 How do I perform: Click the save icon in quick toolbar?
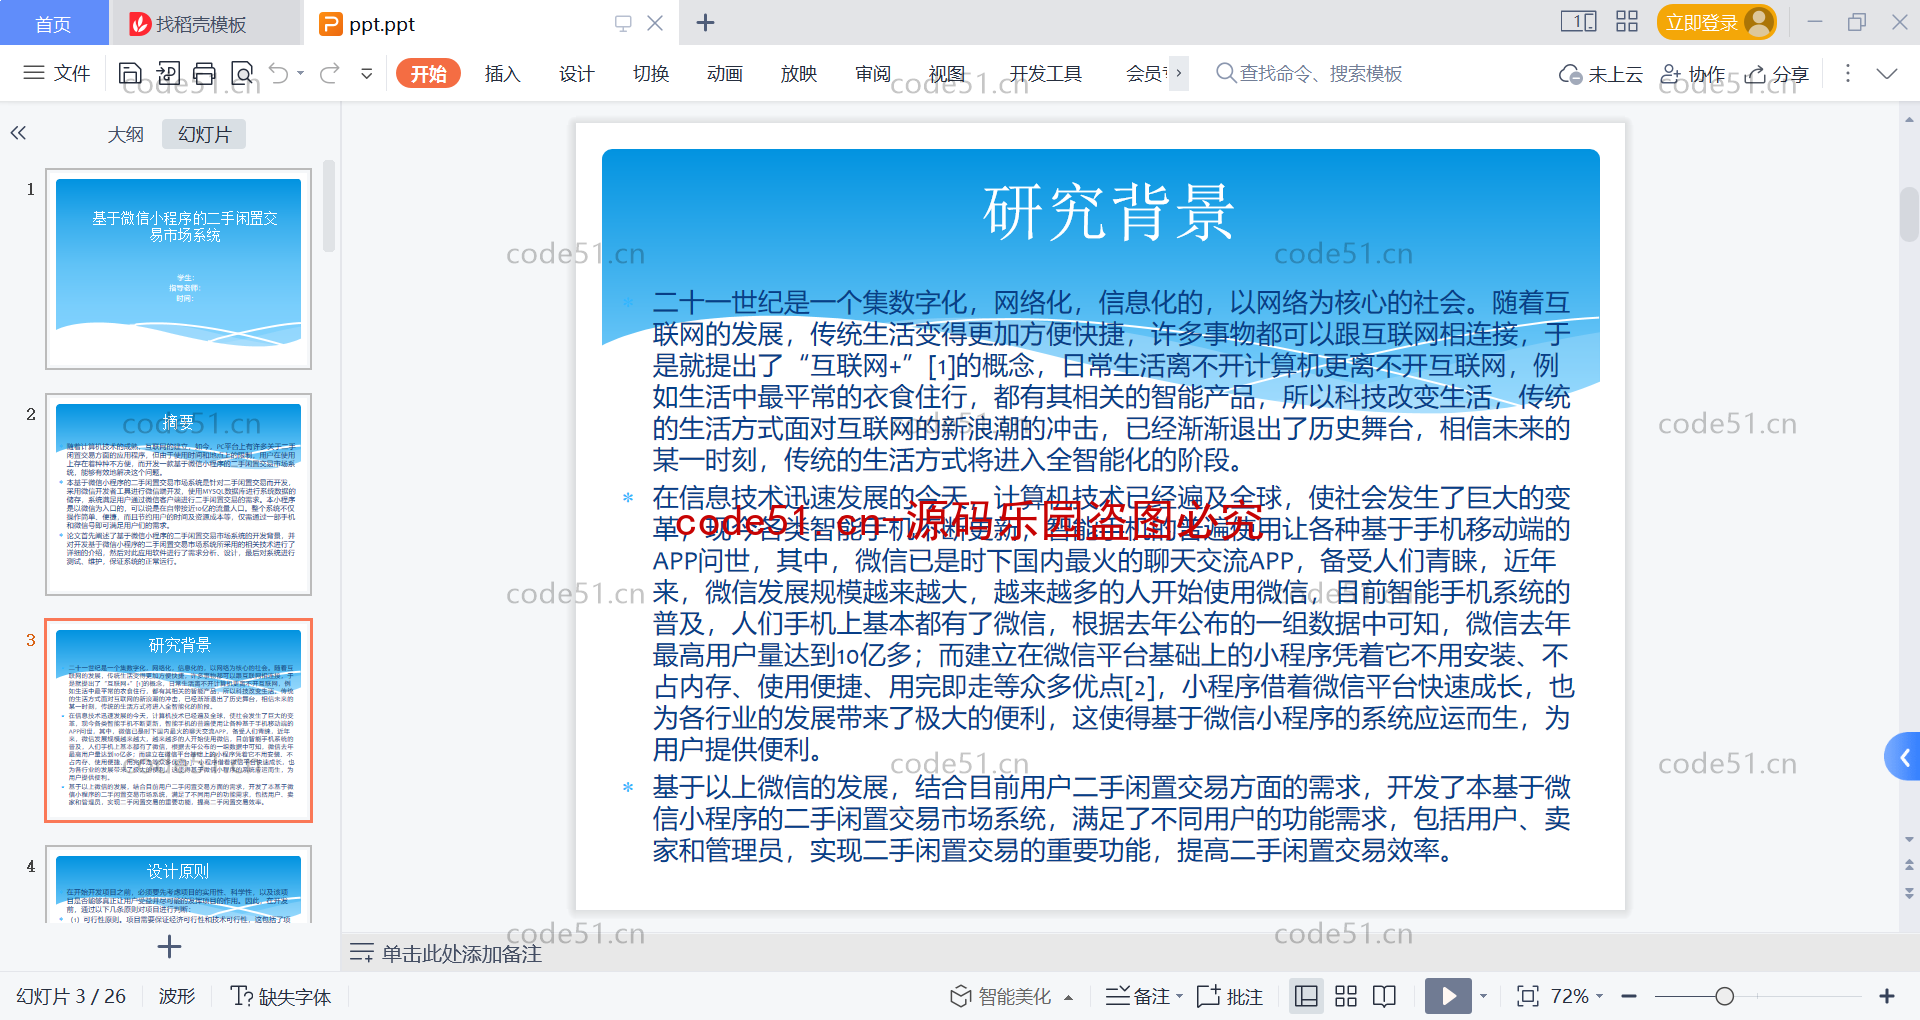pos(130,73)
